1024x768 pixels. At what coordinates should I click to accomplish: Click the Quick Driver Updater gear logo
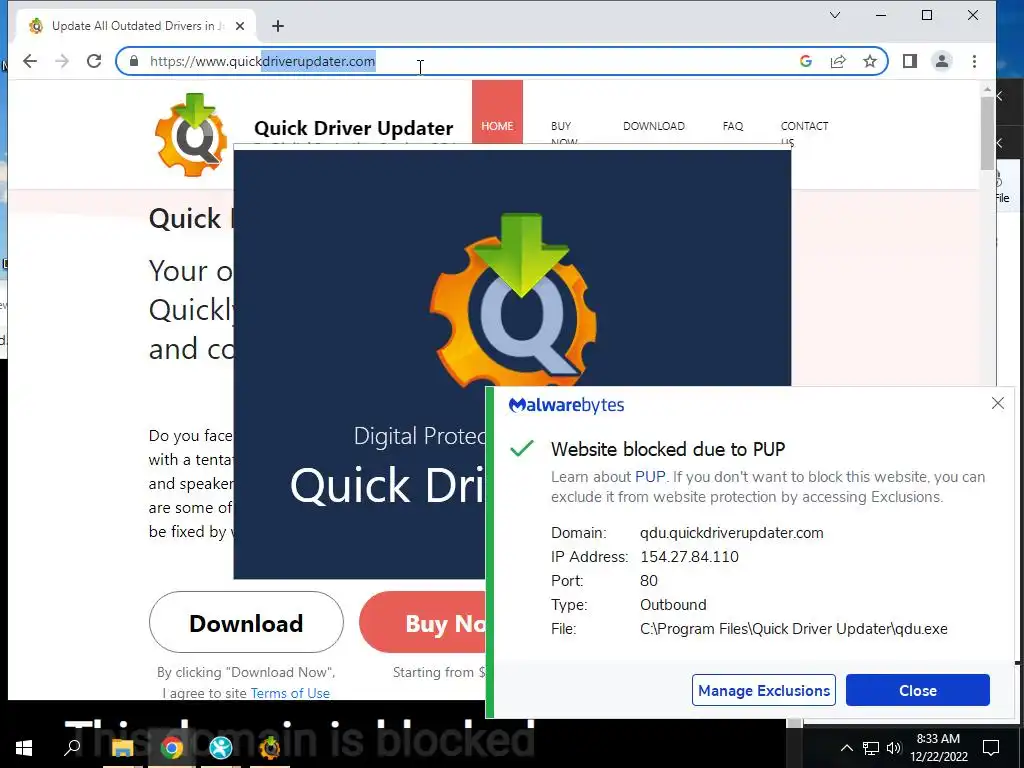pyautogui.click(x=191, y=135)
